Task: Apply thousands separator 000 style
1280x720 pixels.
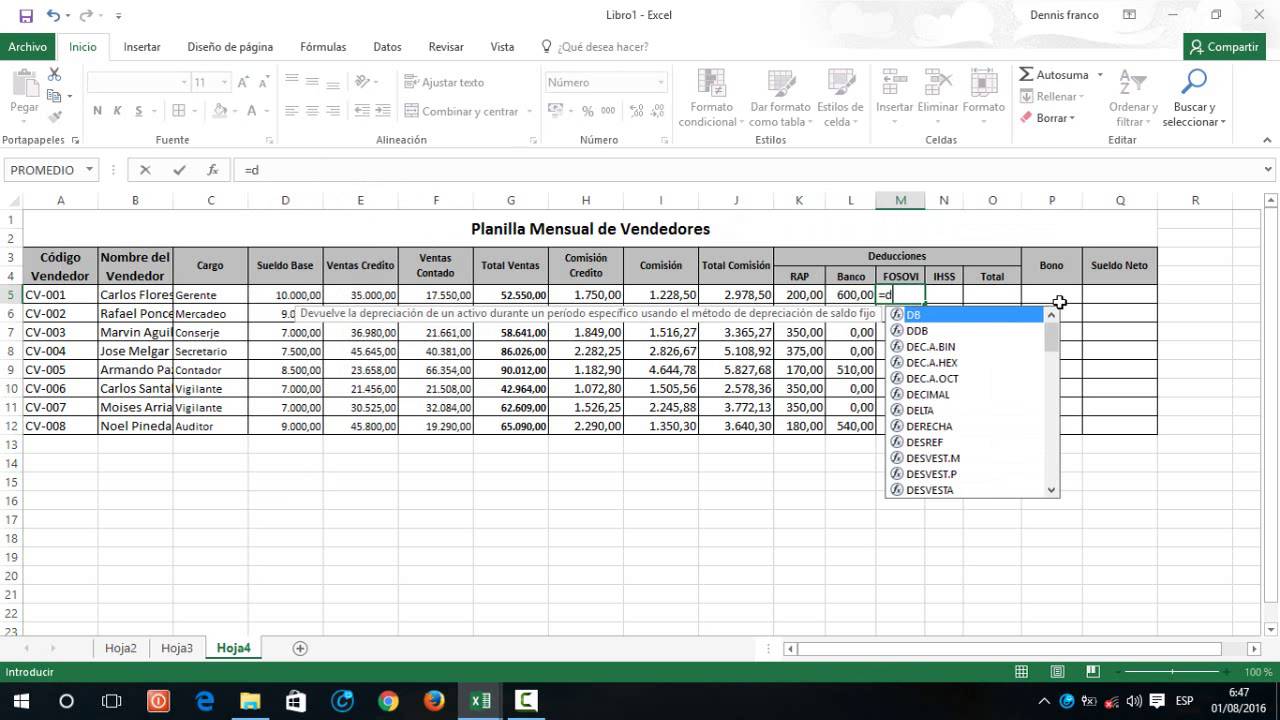Action: click(x=608, y=111)
